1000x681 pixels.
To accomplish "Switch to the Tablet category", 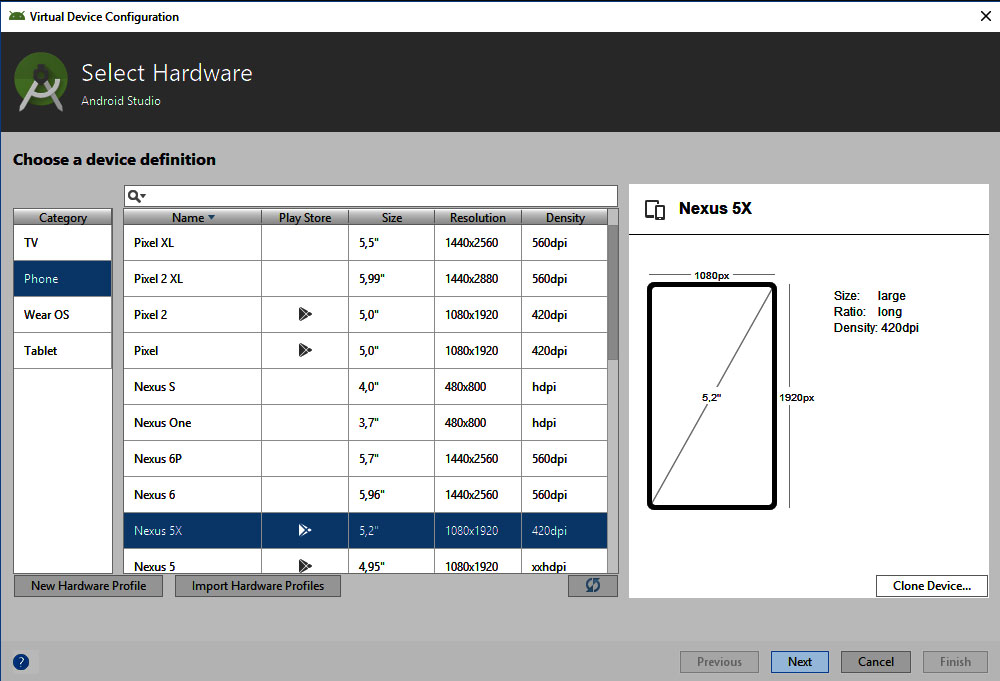I will [62, 351].
